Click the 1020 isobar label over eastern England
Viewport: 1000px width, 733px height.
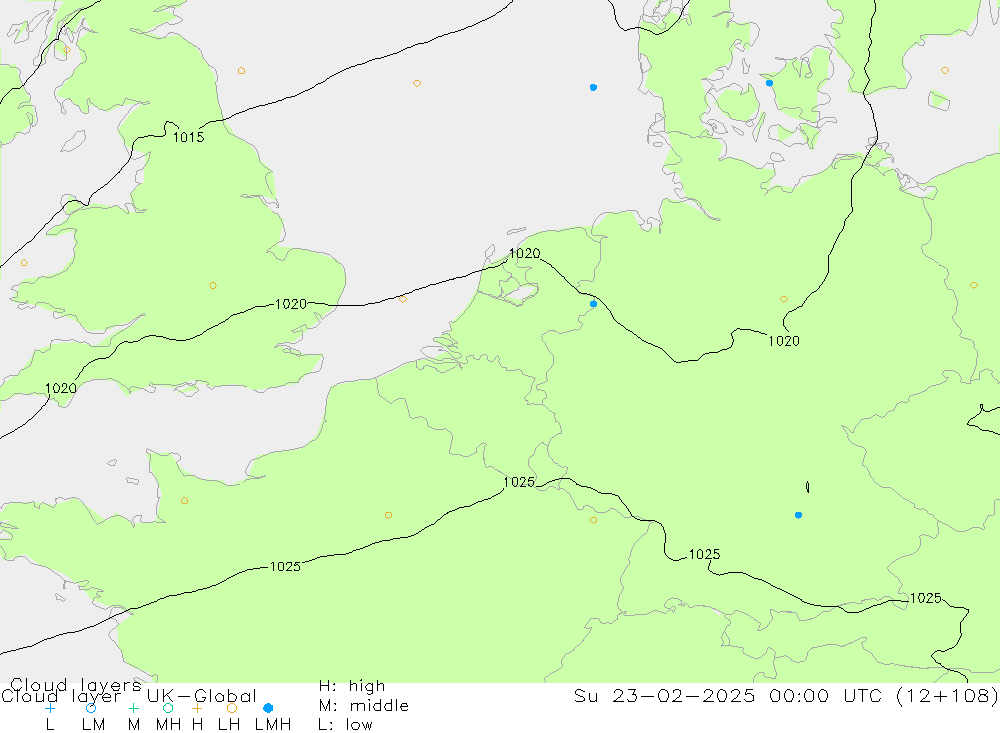click(x=291, y=304)
